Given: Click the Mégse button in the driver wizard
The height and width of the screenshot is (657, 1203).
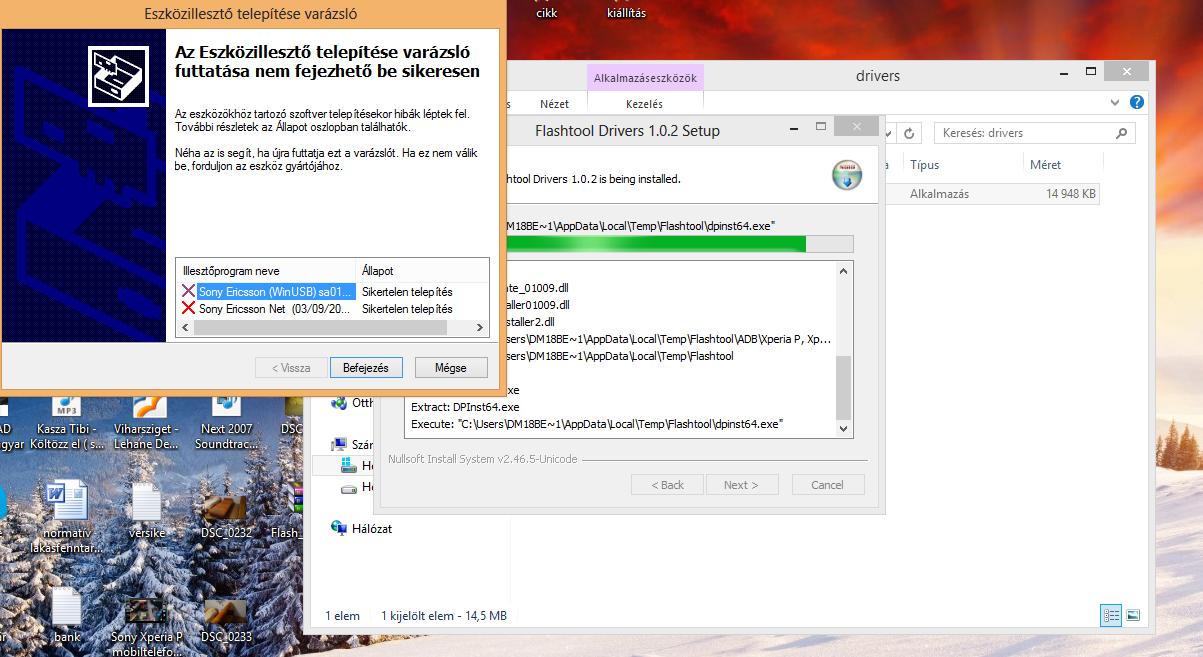Looking at the screenshot, I should pyautogui.click(x=451, y=368).
